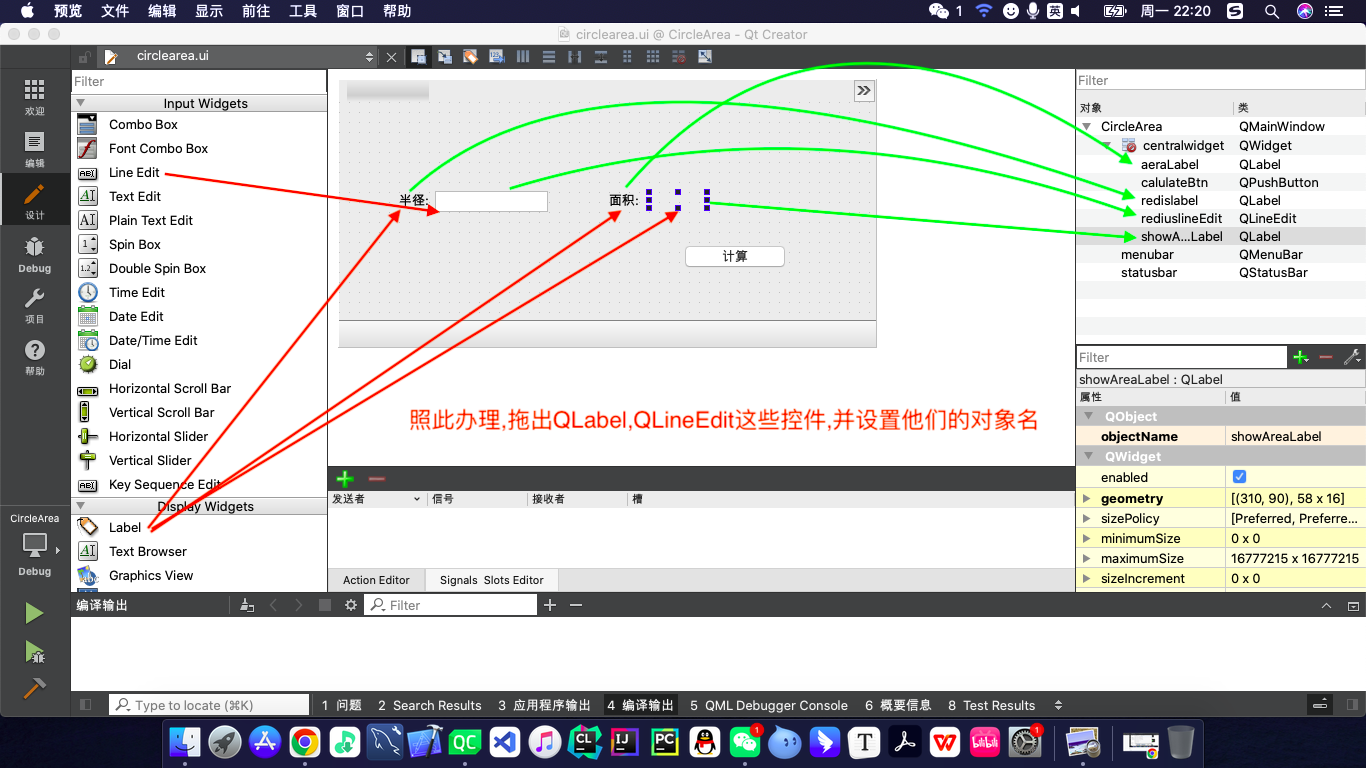
Task: Open the output pane selector arrows
Action: 1059,705
